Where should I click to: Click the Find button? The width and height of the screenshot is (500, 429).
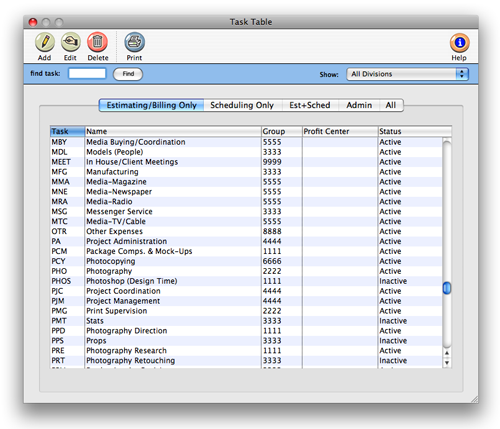point(128,74)
